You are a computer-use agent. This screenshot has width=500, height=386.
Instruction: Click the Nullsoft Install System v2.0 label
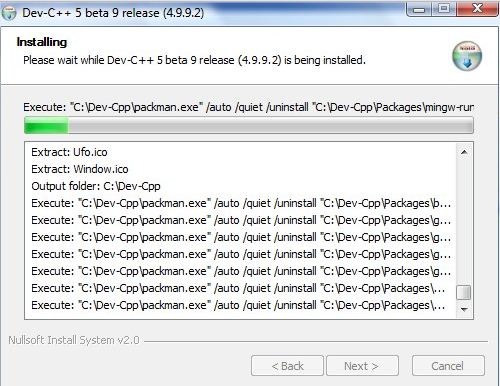coord(74,340)
